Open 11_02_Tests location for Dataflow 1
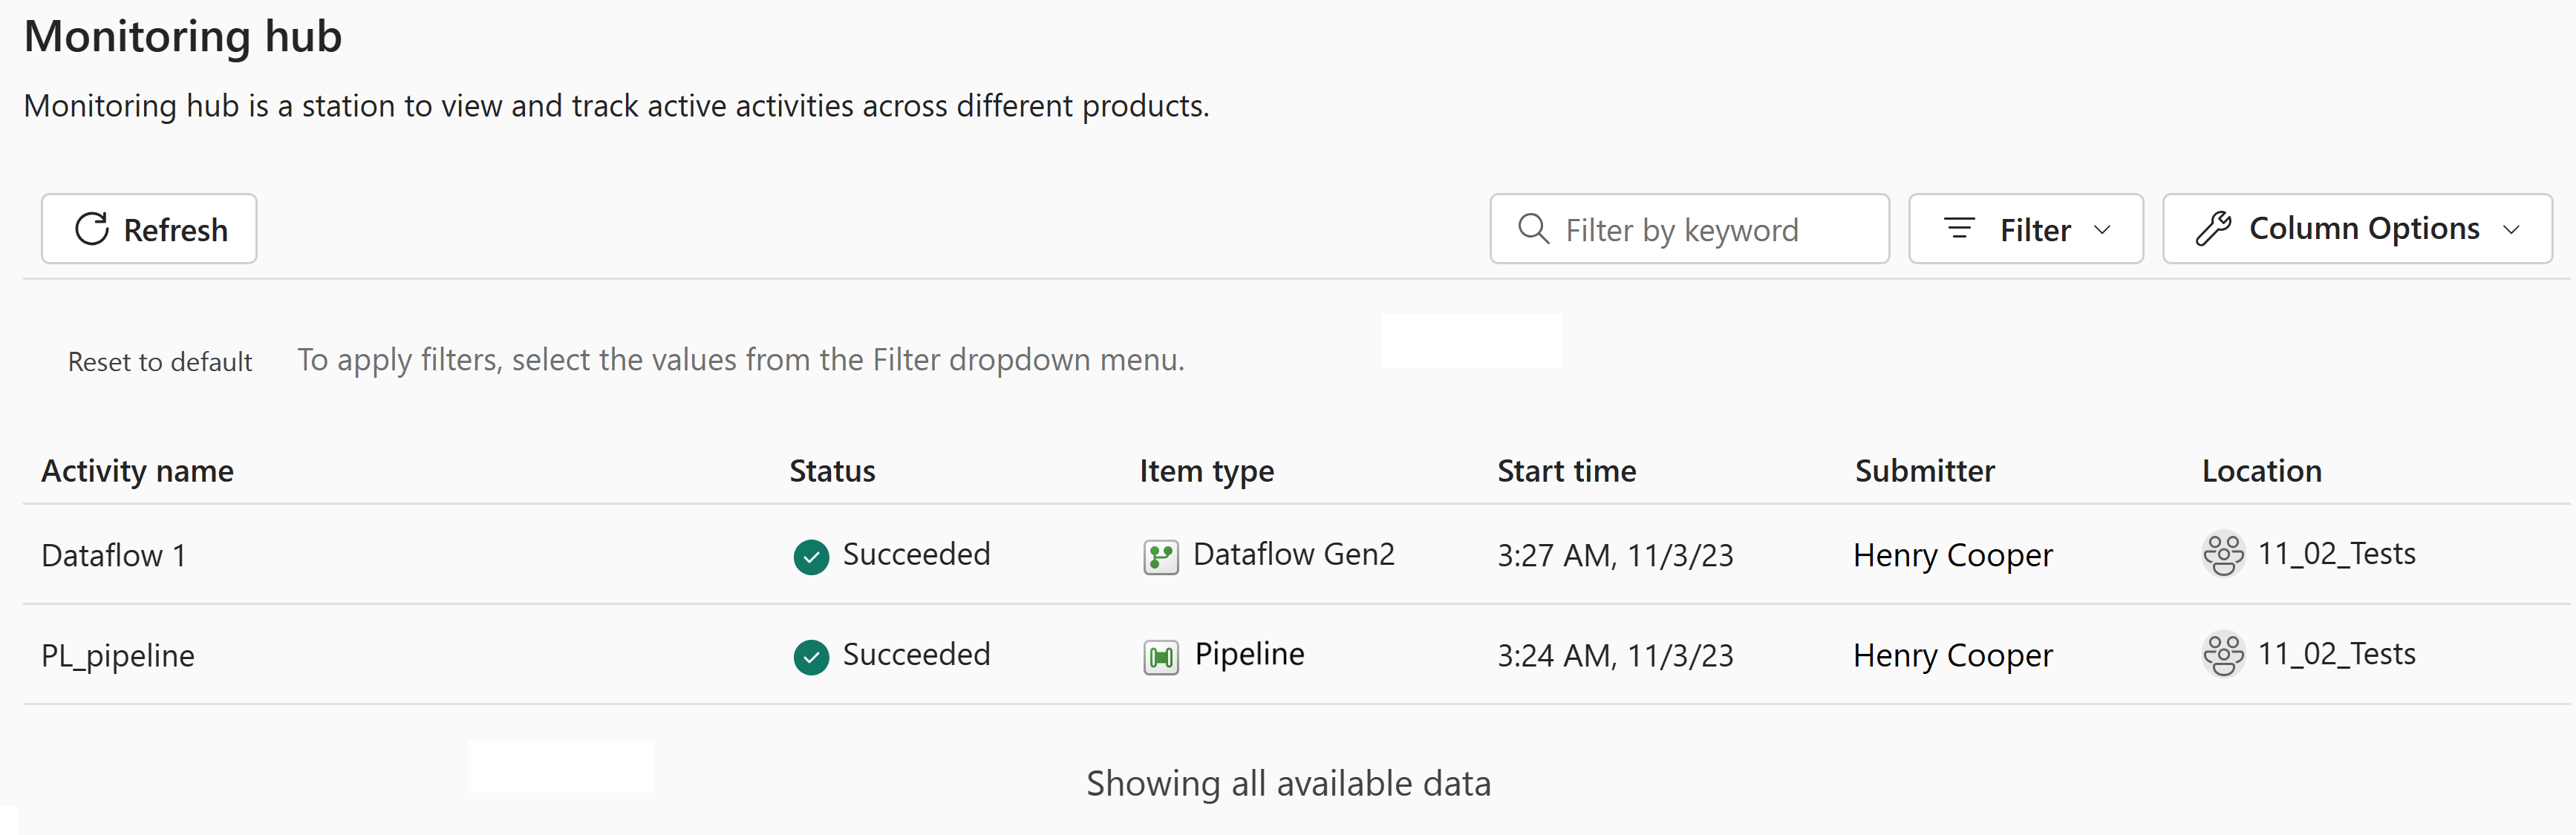 click(x=2336, y=554)
